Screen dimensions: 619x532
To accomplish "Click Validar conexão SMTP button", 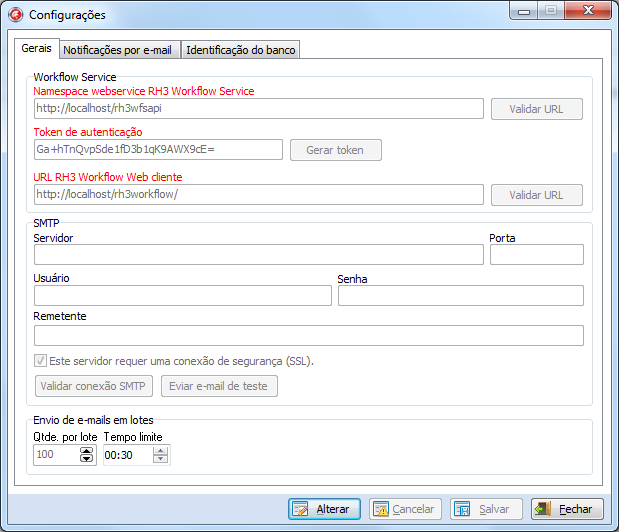I will (x=93, y=386).
